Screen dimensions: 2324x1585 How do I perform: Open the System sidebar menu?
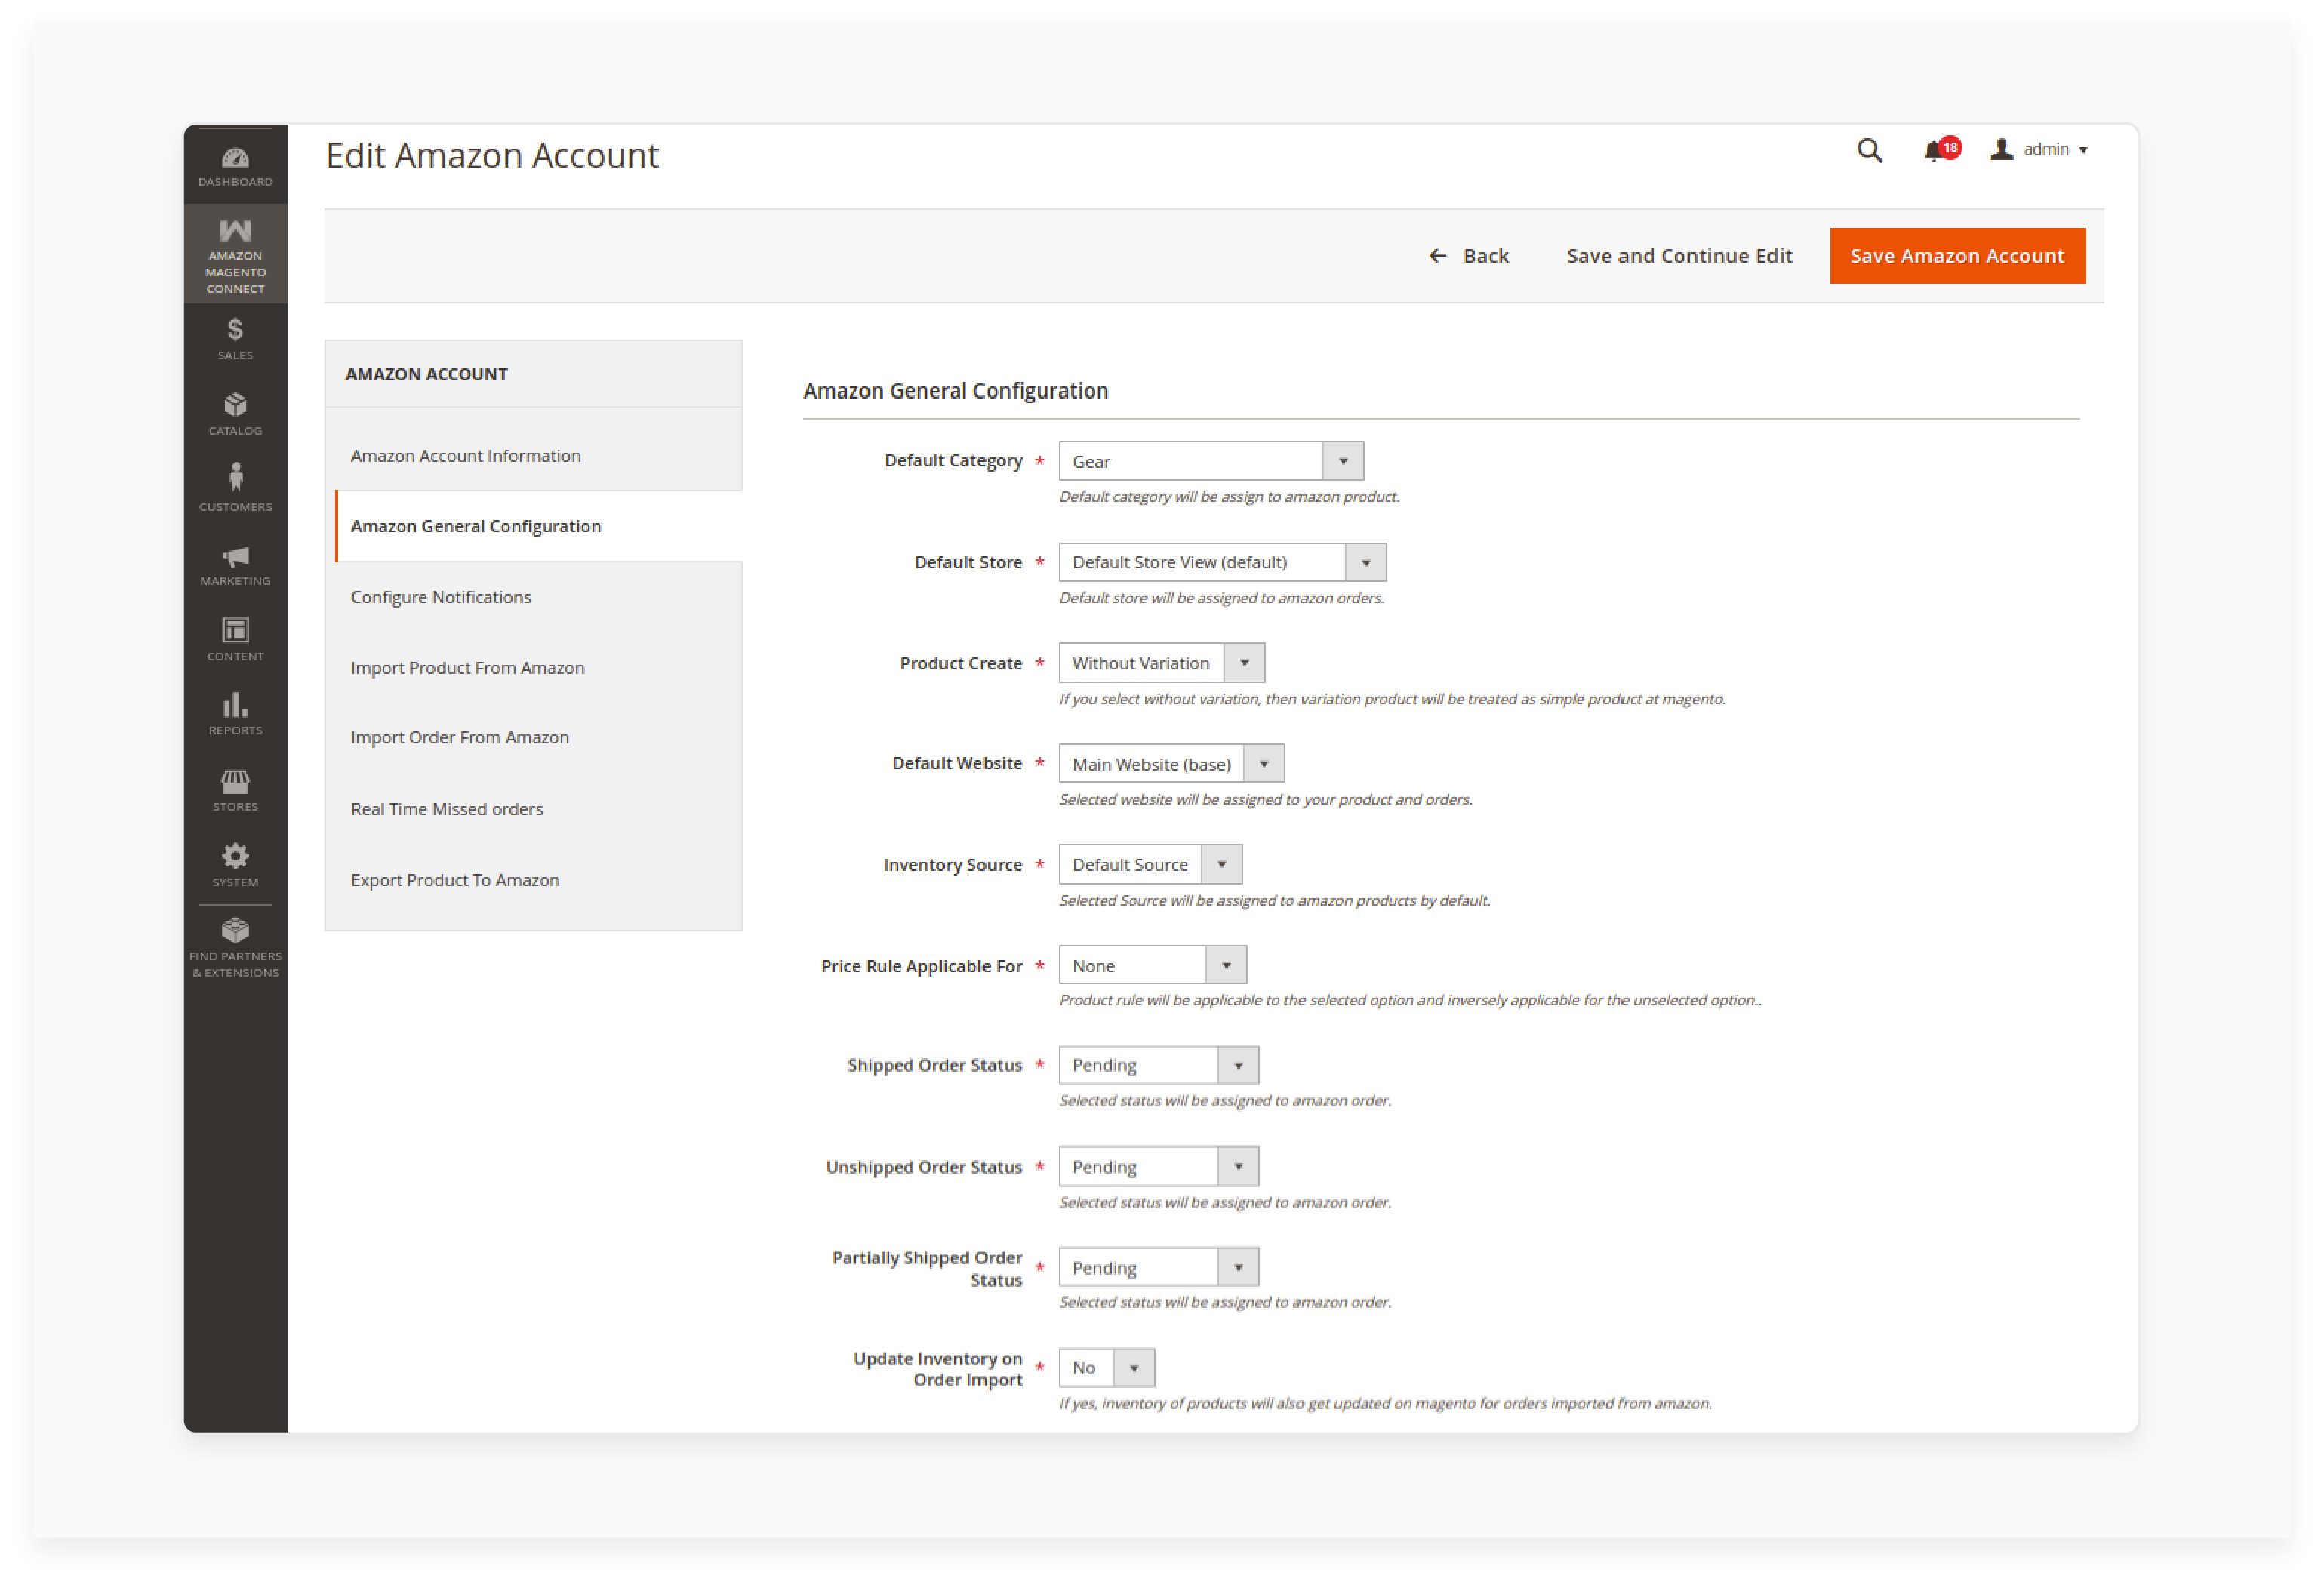tap(235, 865)
